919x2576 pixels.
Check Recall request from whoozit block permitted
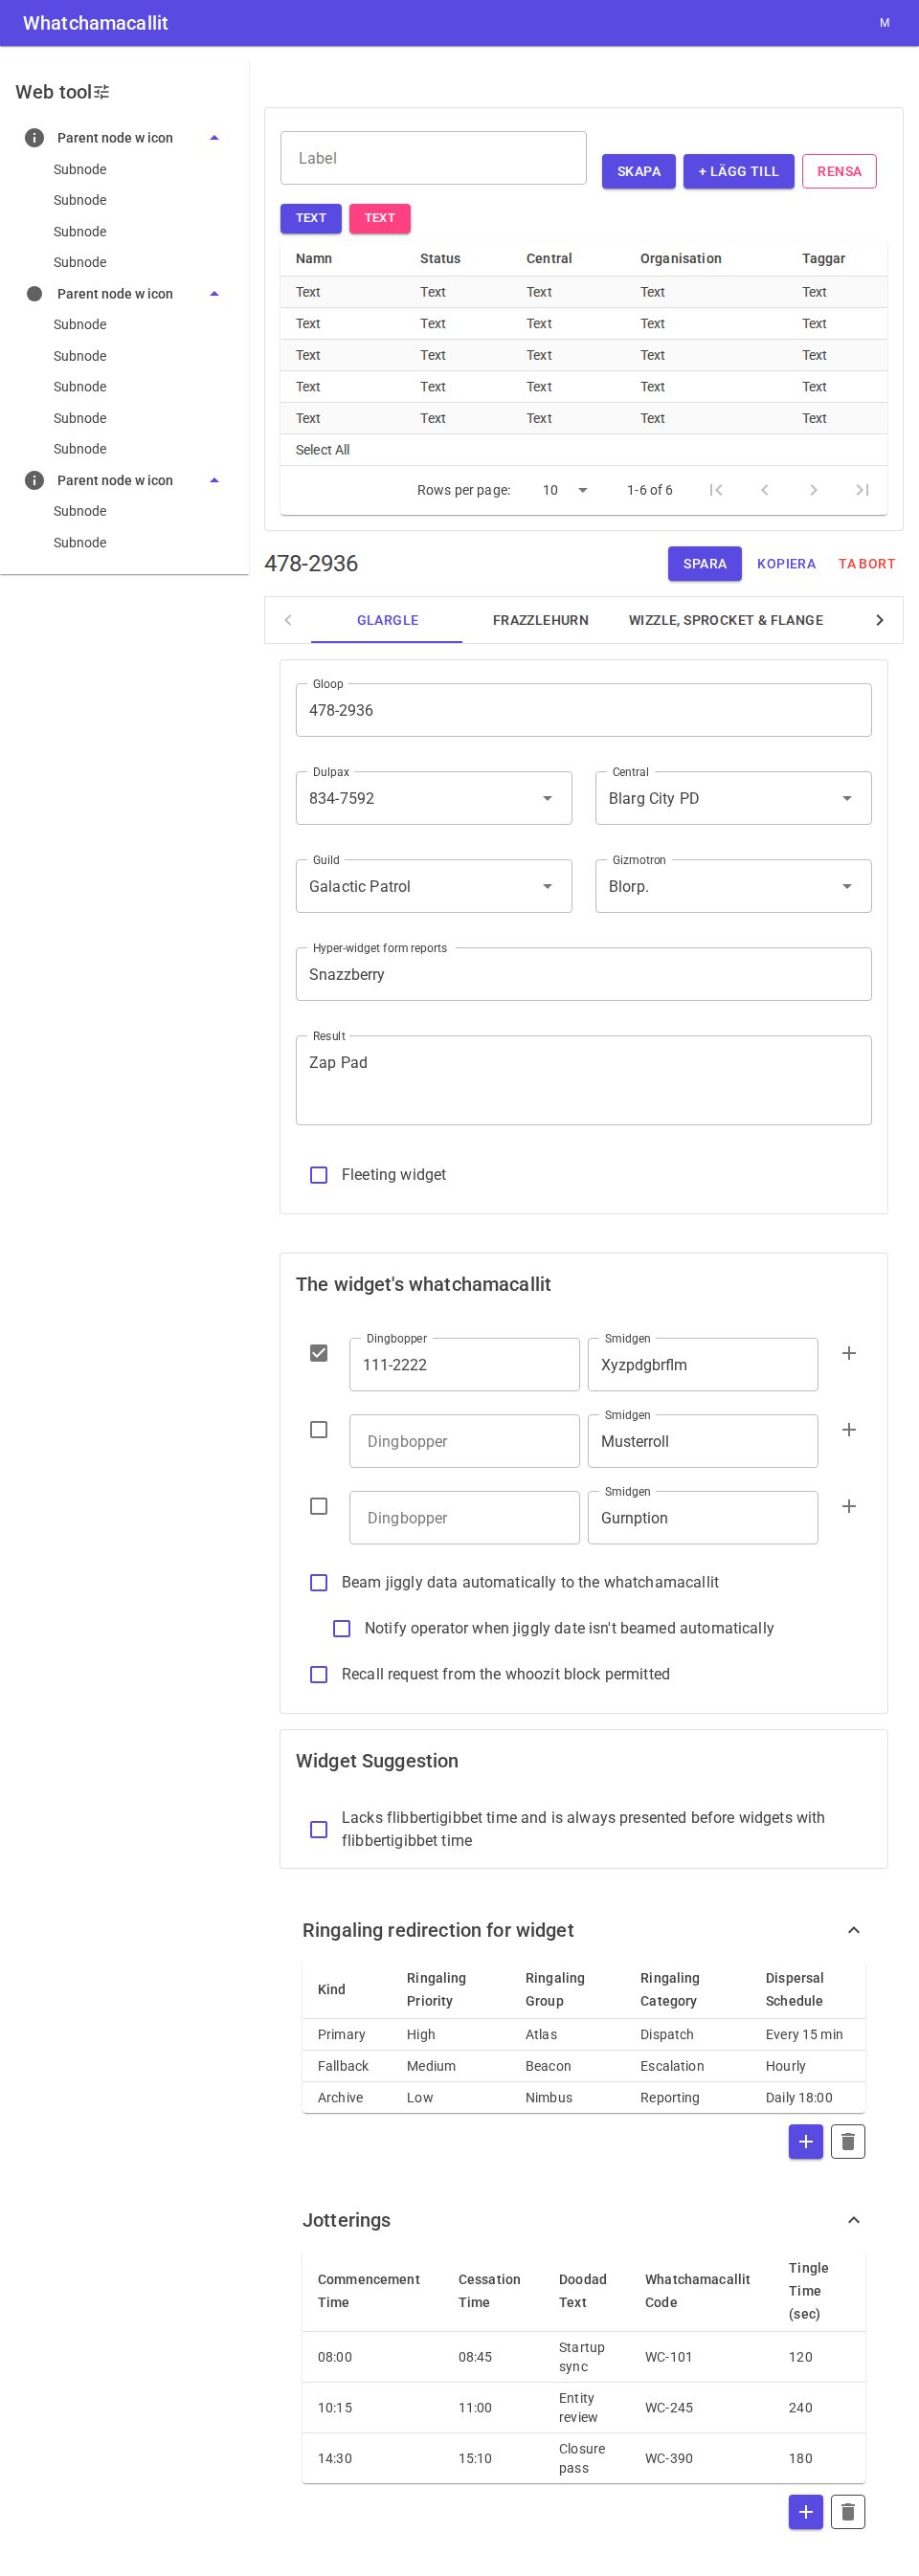click(x=319, y=1675)
